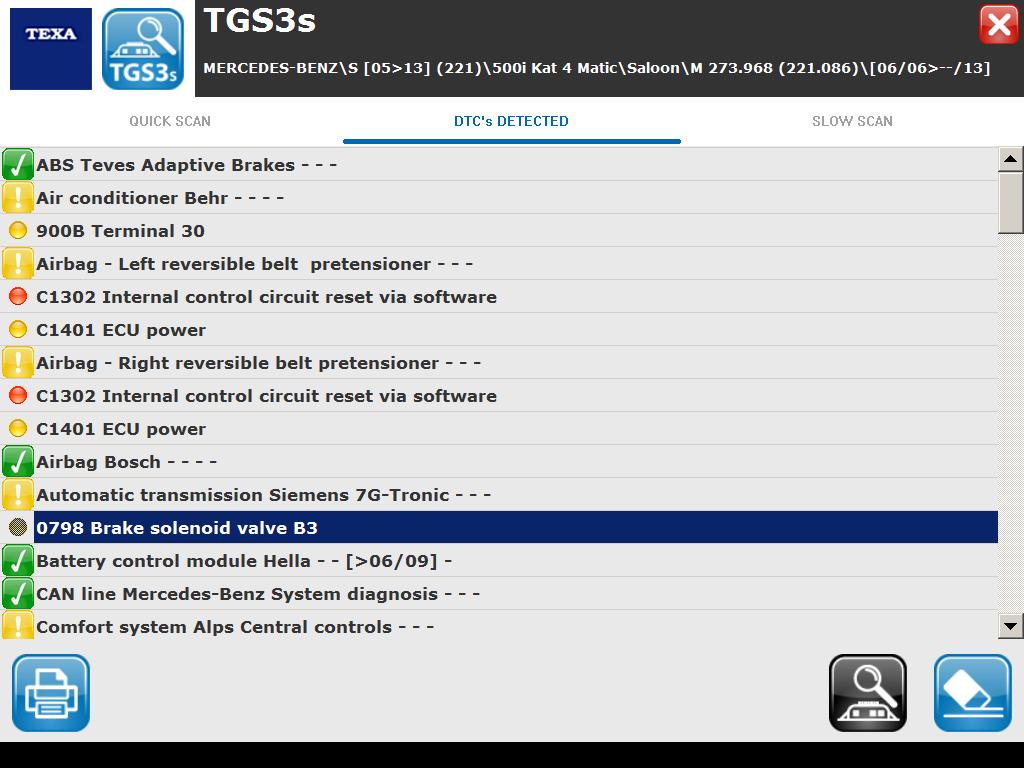Image resolution: width=1024 pixels, height=768 pixels.
Task: Open the SLOW SCAN tab
Action: pyautogui.click(x=852, y=121)
